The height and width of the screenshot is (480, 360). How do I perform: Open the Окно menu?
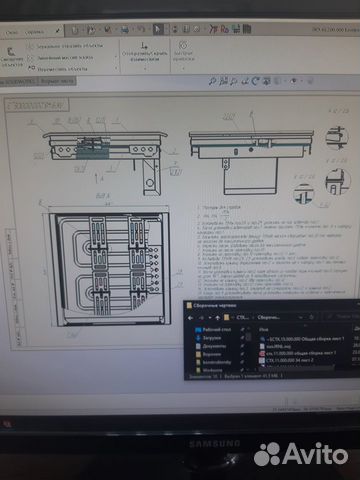[12, 33]
